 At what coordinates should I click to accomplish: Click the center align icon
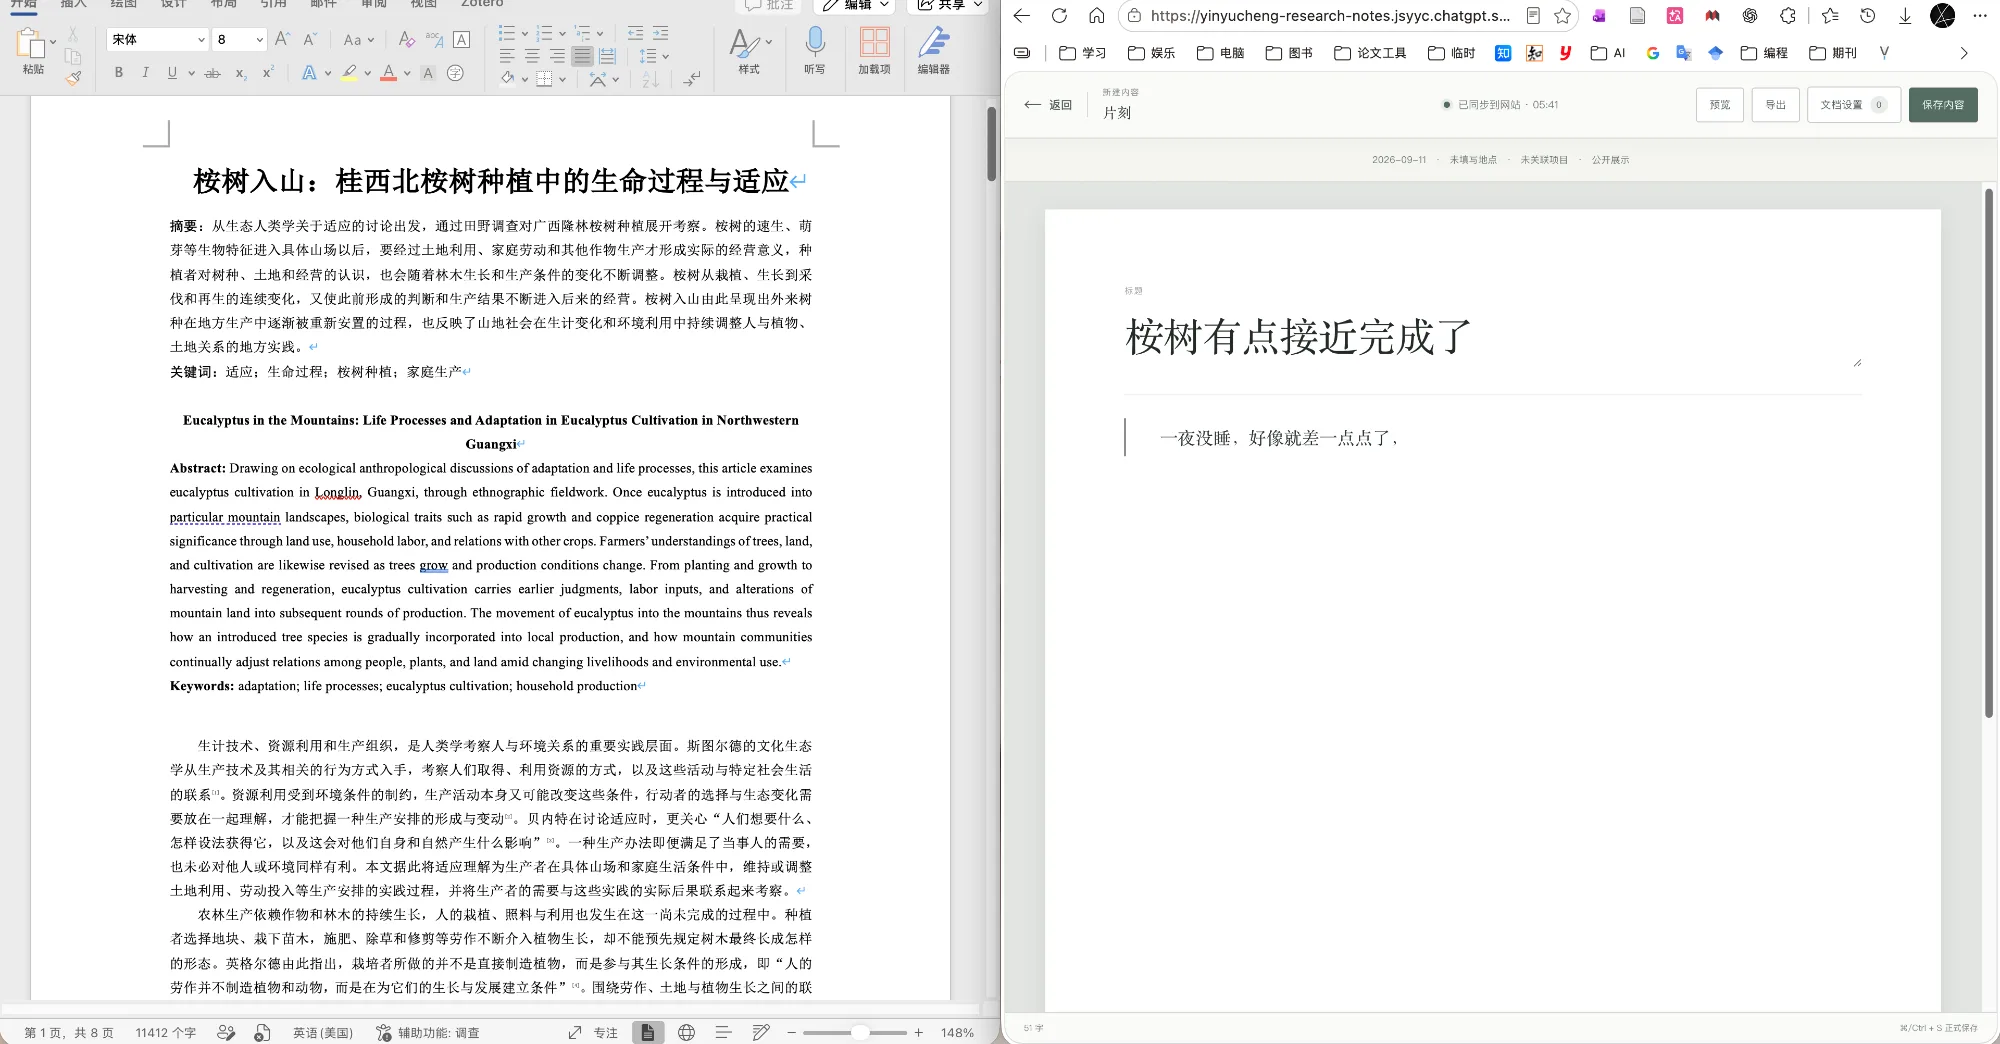pos(532,56)
